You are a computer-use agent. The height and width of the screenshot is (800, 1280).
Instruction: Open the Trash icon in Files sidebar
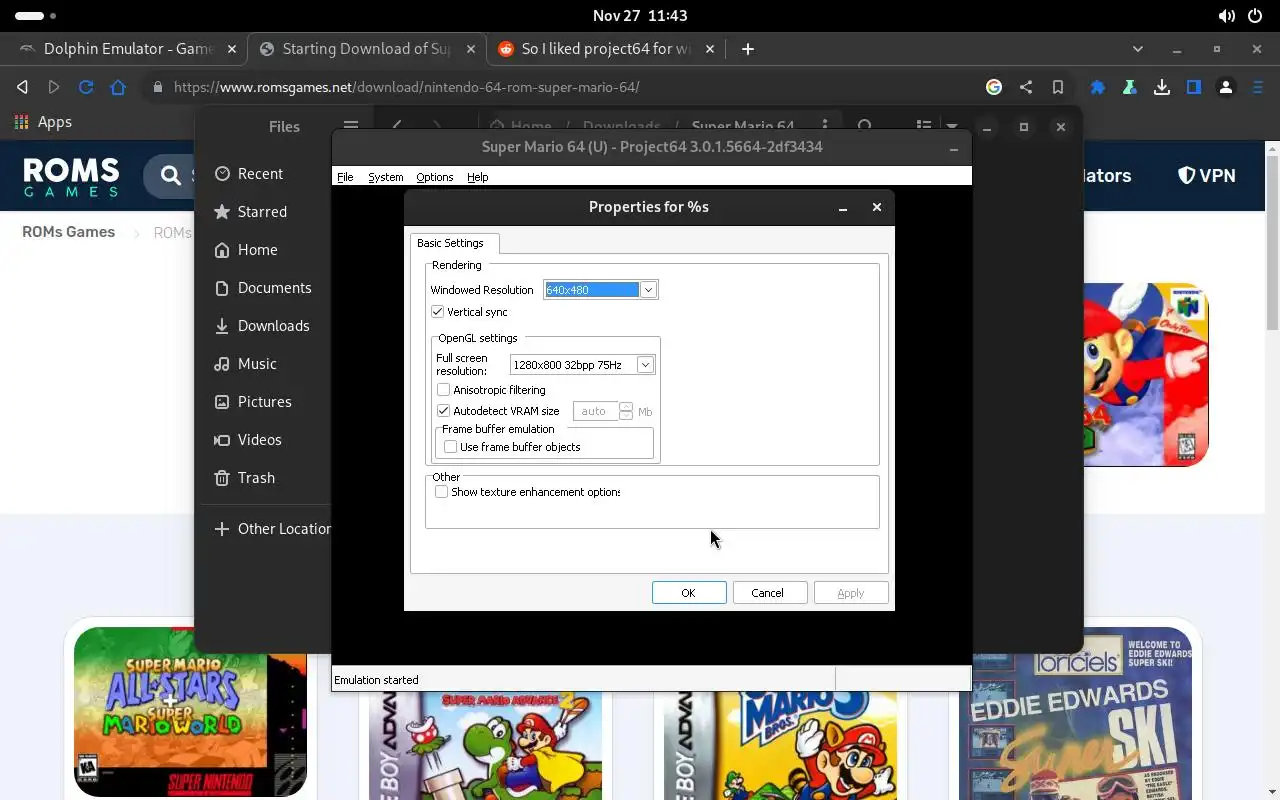tap(222, 478)
